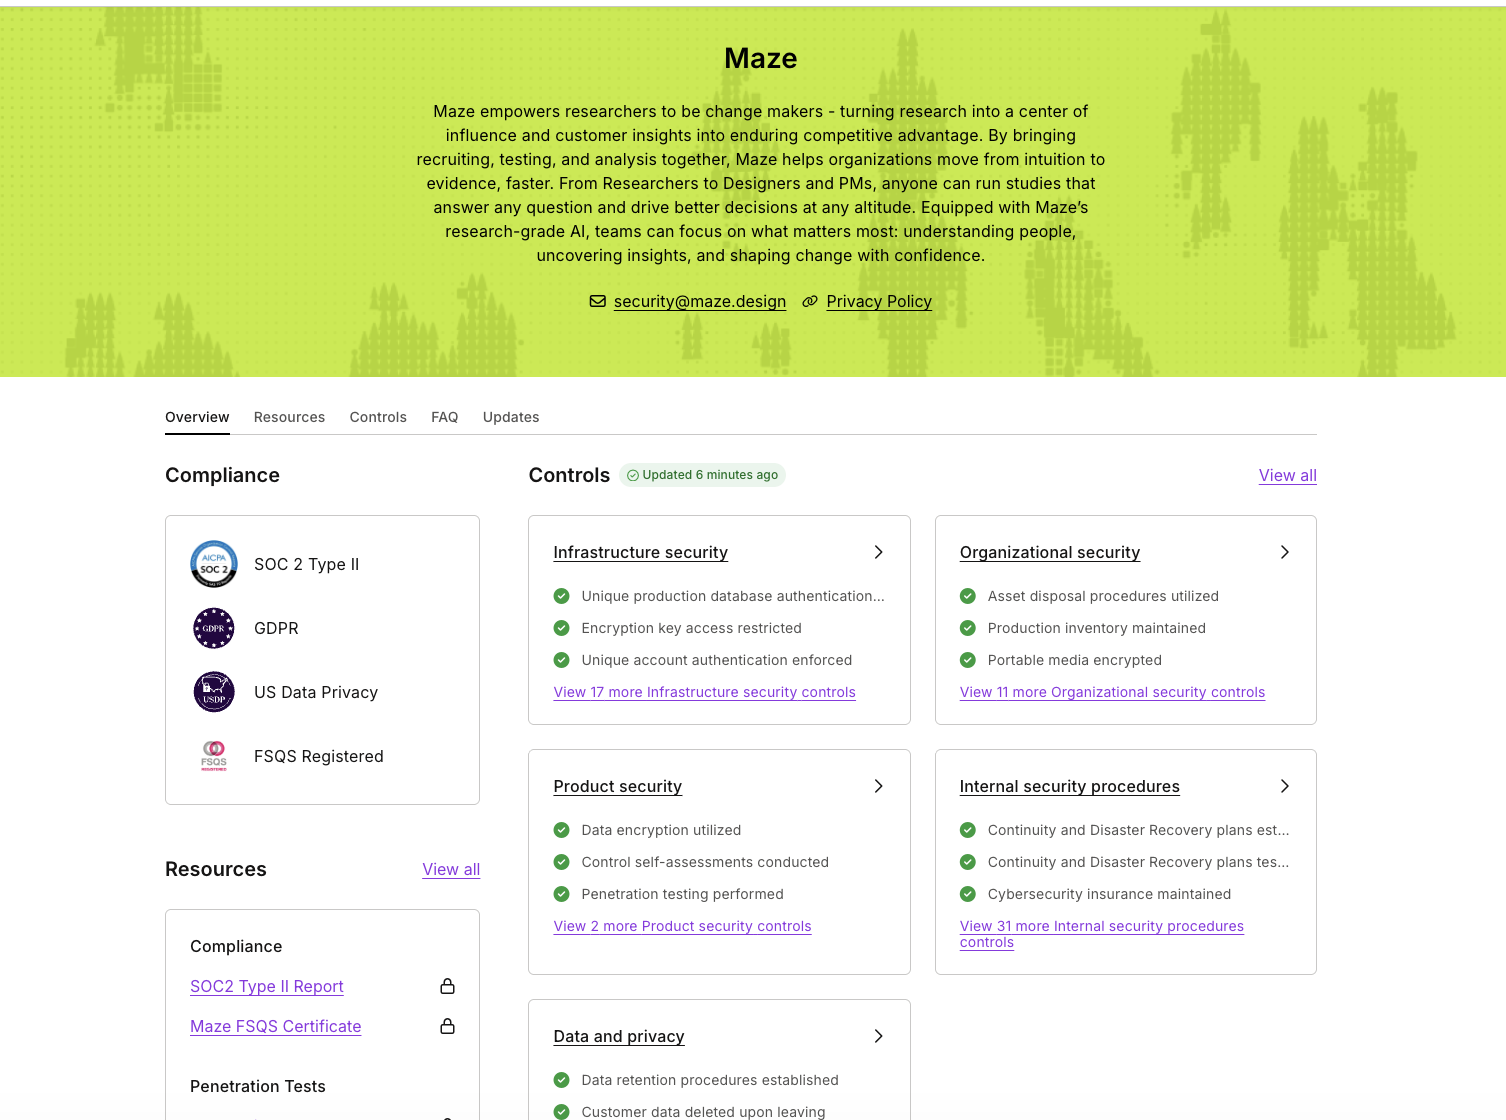Click green check beside Control self-assessments conducted

coord(562,862)
